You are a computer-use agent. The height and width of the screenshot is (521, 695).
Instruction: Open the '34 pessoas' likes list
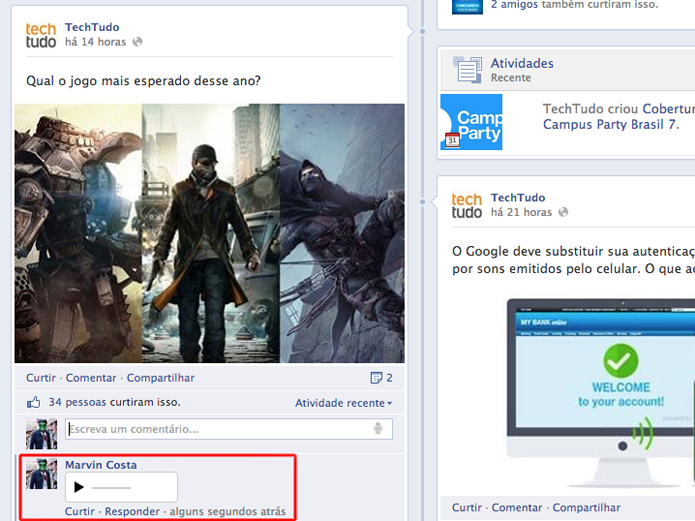coord(77,402)
